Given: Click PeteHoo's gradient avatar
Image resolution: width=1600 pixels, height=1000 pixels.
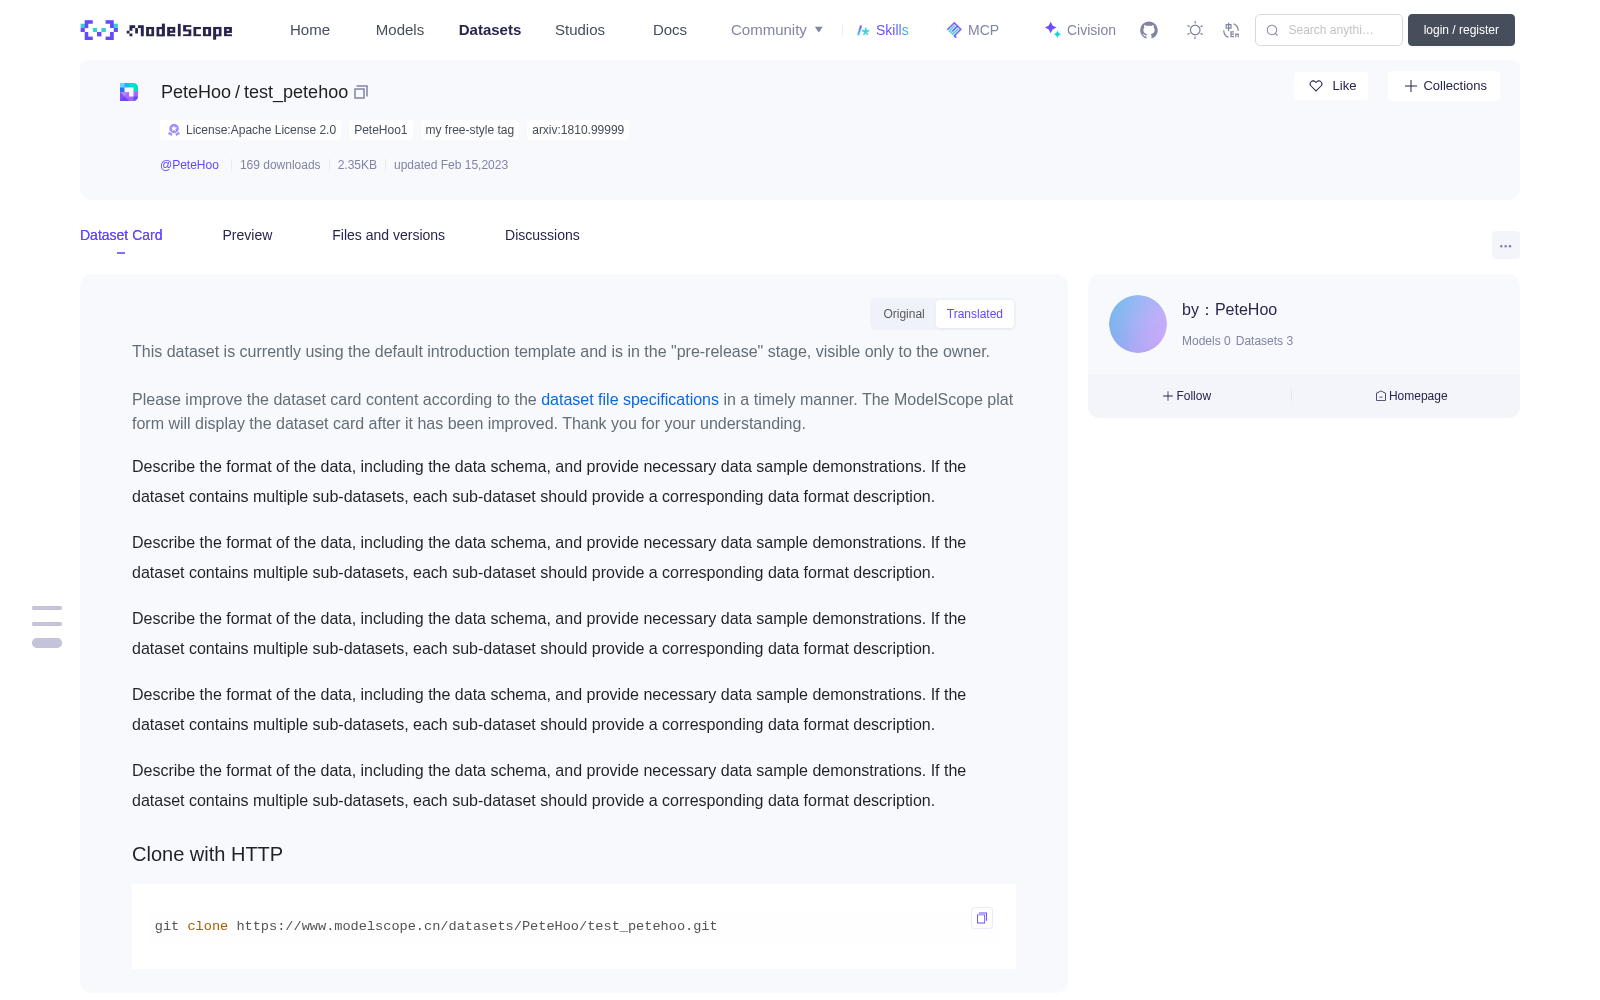Looking at the screenshot, I should 1138,324.
